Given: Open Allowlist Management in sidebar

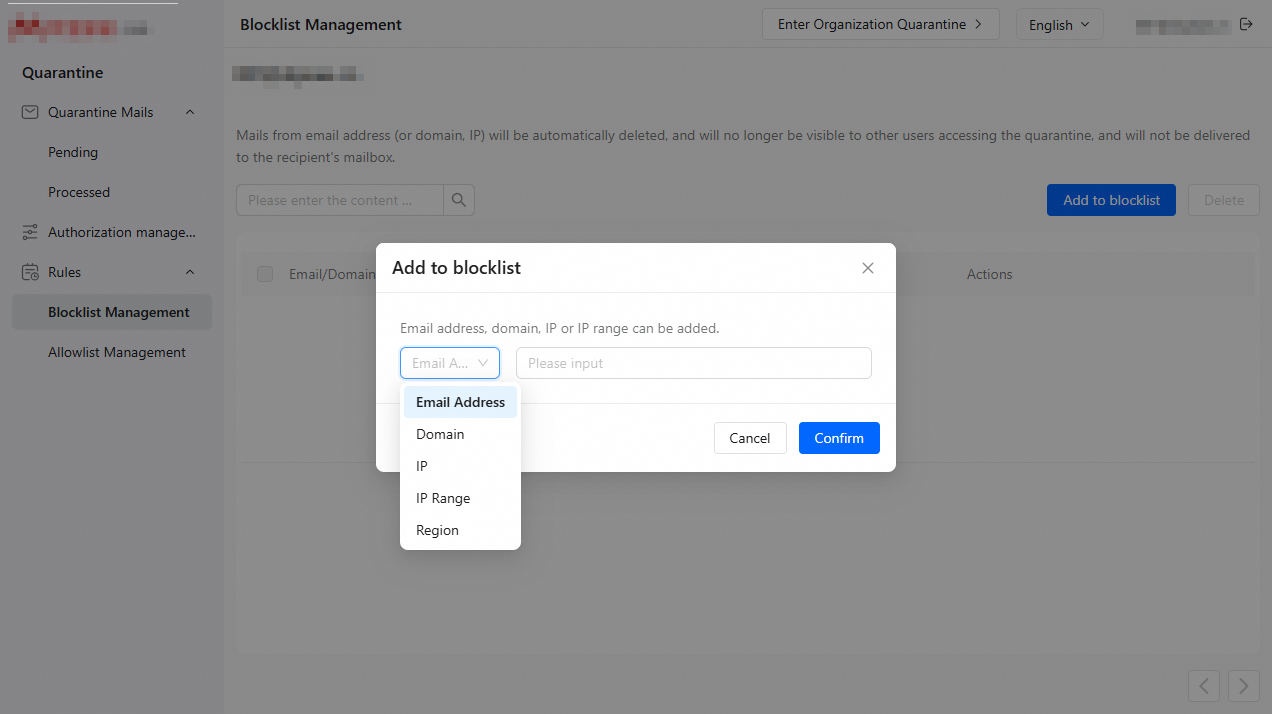Looking at the screenshot, I should (117, 352).
